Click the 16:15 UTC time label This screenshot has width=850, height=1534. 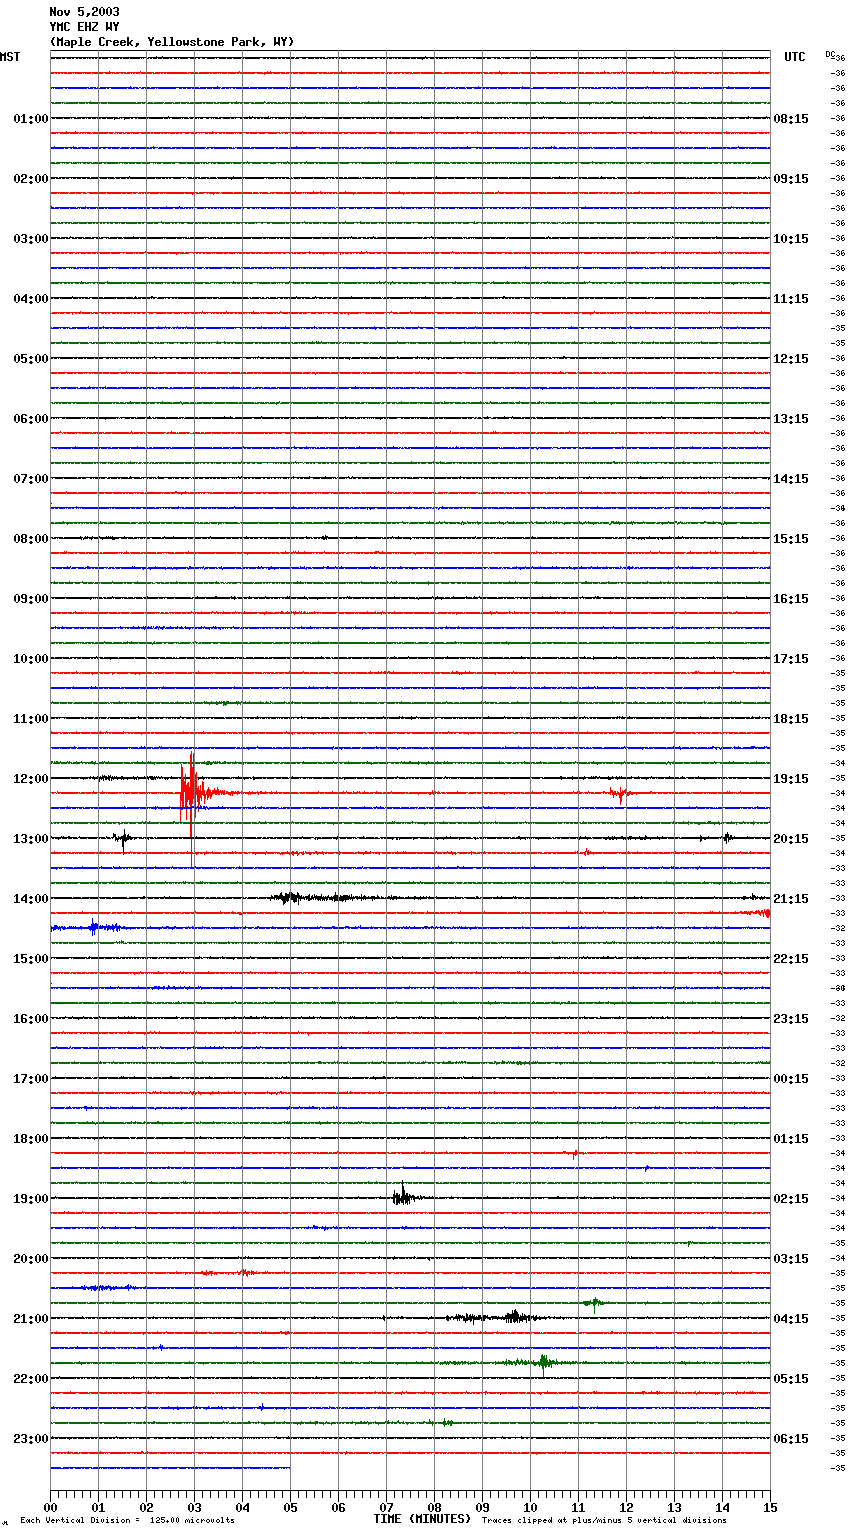(791, 599)
